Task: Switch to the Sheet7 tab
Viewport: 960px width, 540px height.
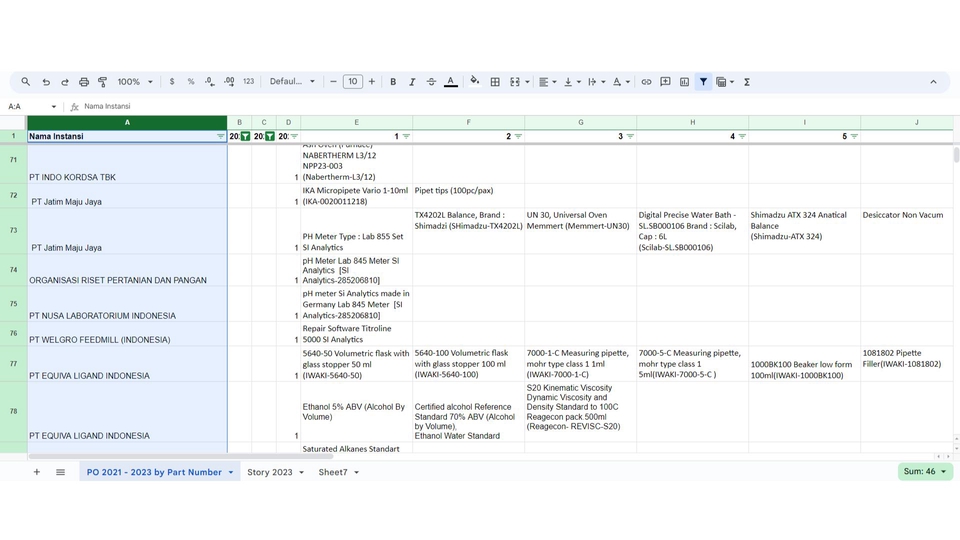Action: [x=332, y=472]
